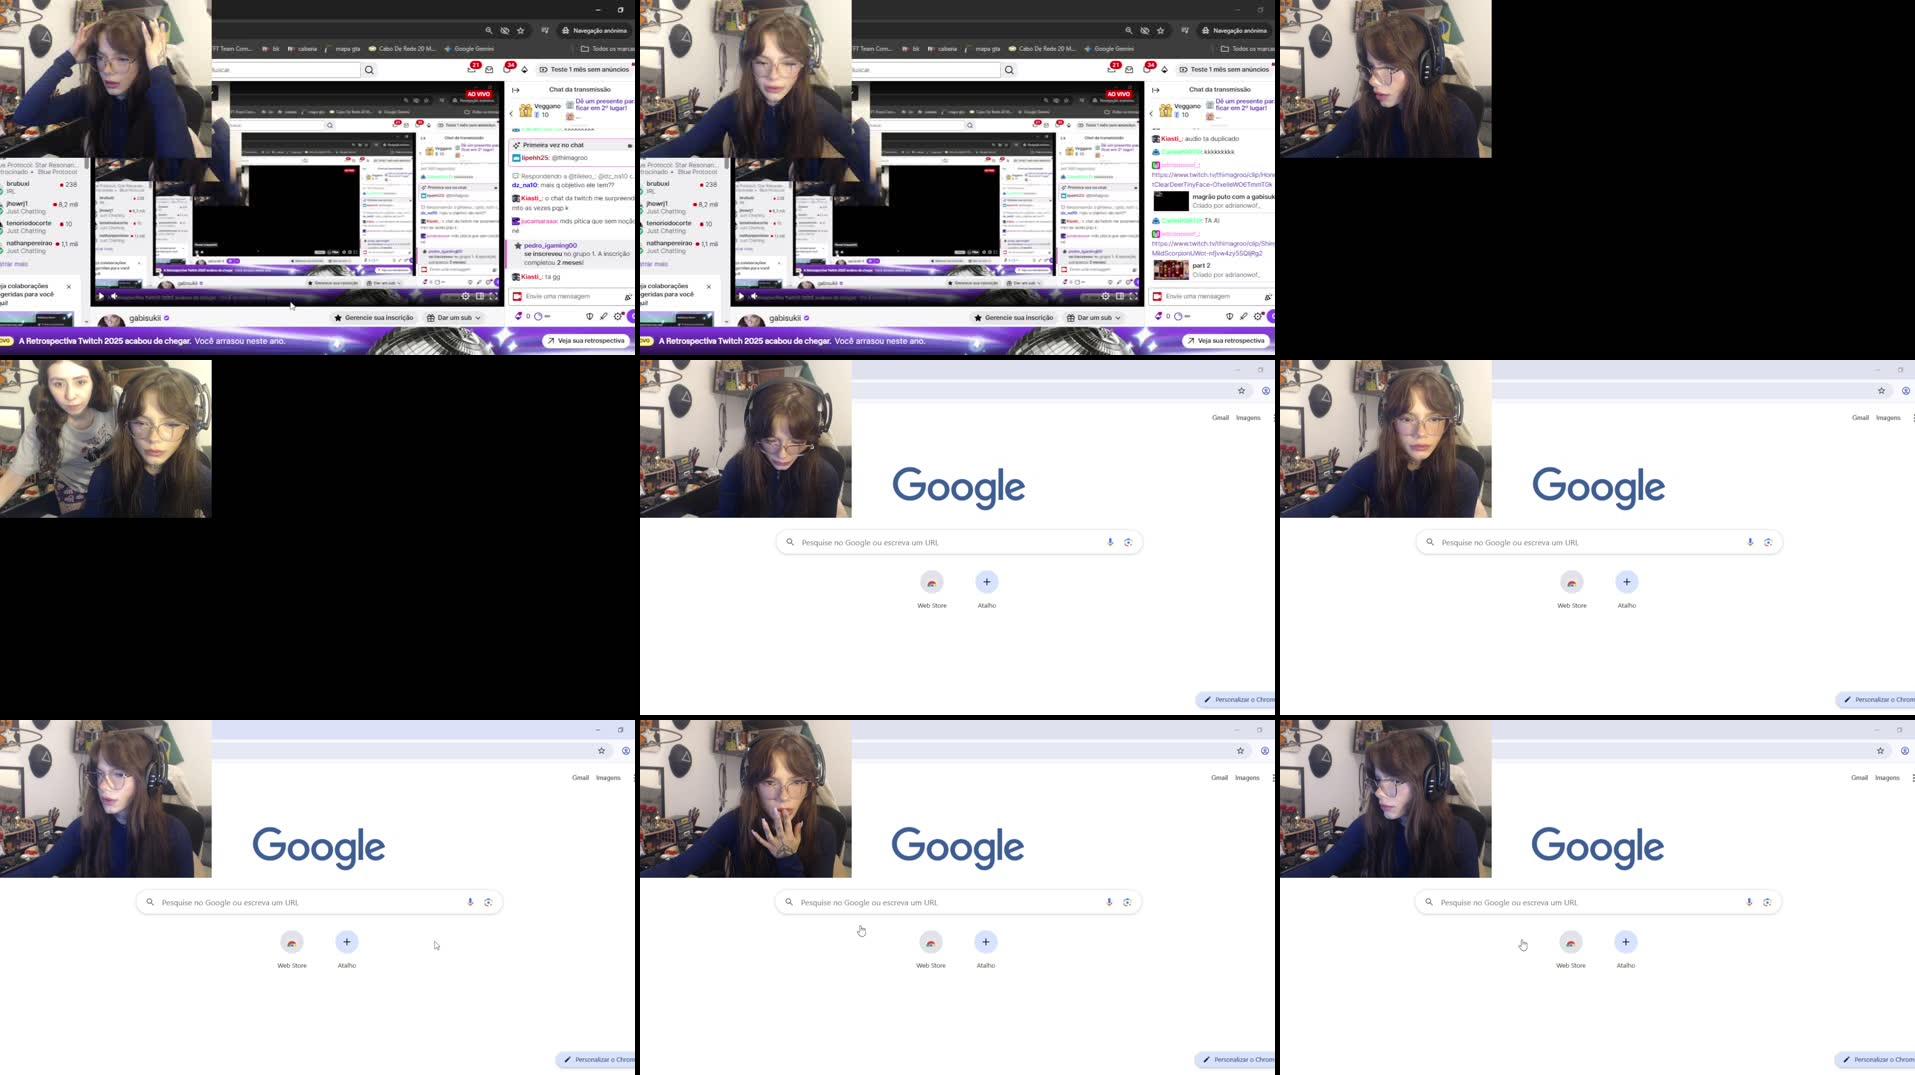
Task: Search by image using the Google Lens icon
Action: (x=1128, y=541)
